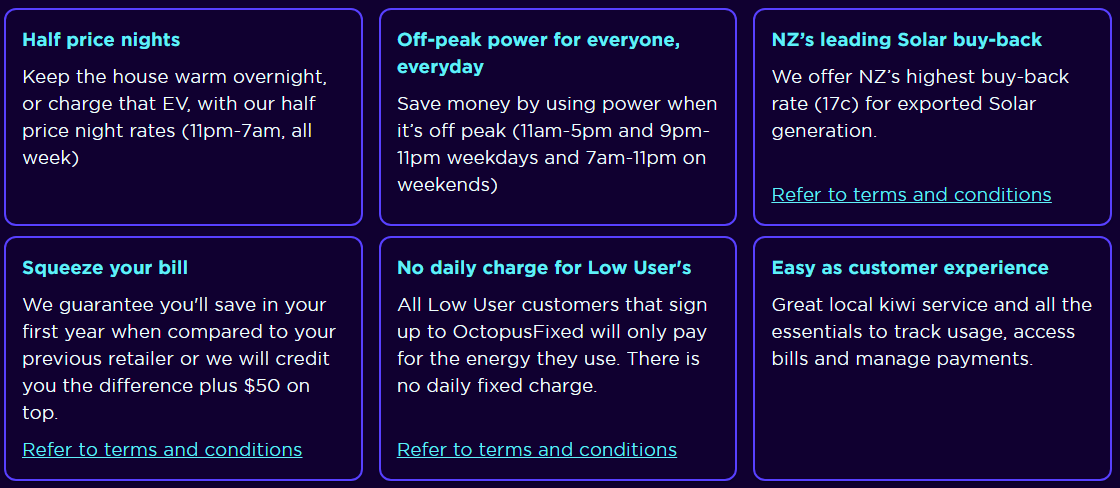Click the Half price nights heading
This screenshot has width=1120, height=488.
pyautogui.click(x=101, y=39)
